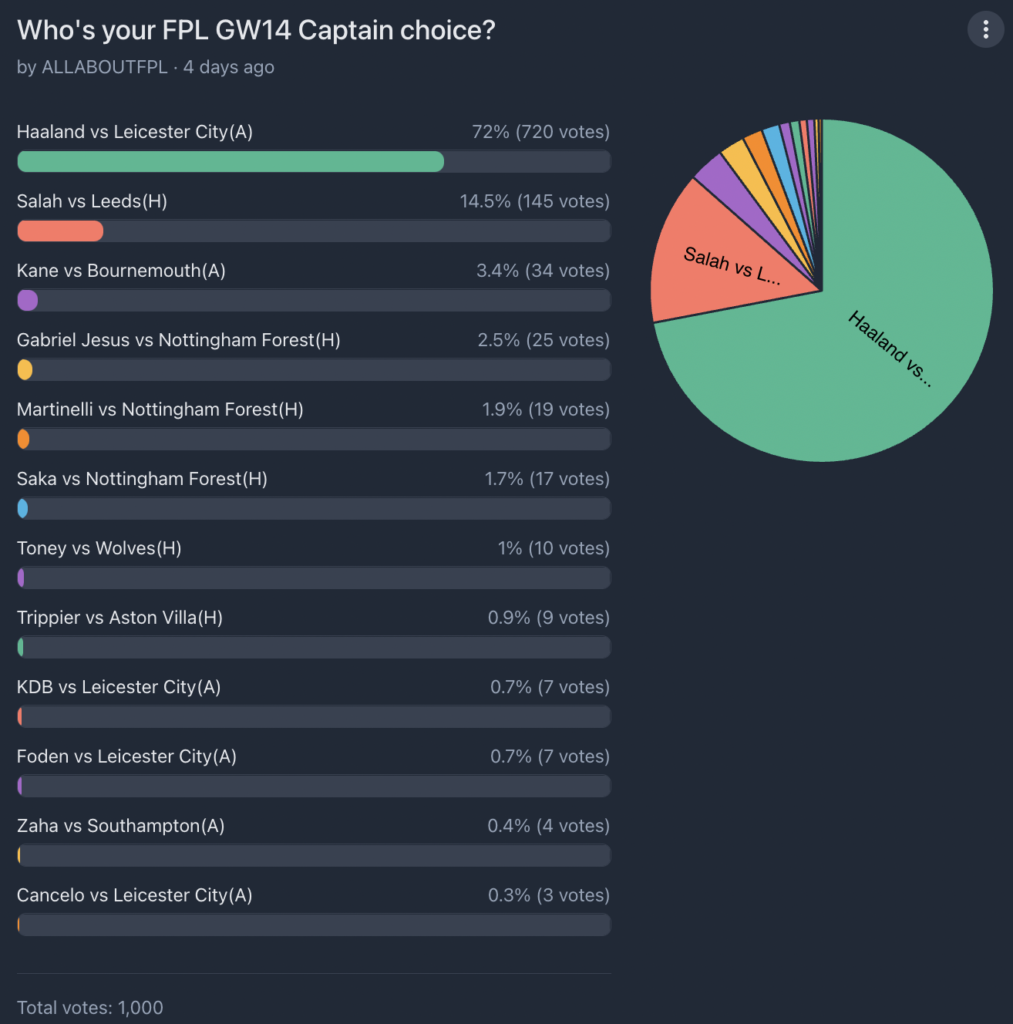Open the three-dot options menu
Screen dimensions: 1013x1024
[x=985, y=29]
